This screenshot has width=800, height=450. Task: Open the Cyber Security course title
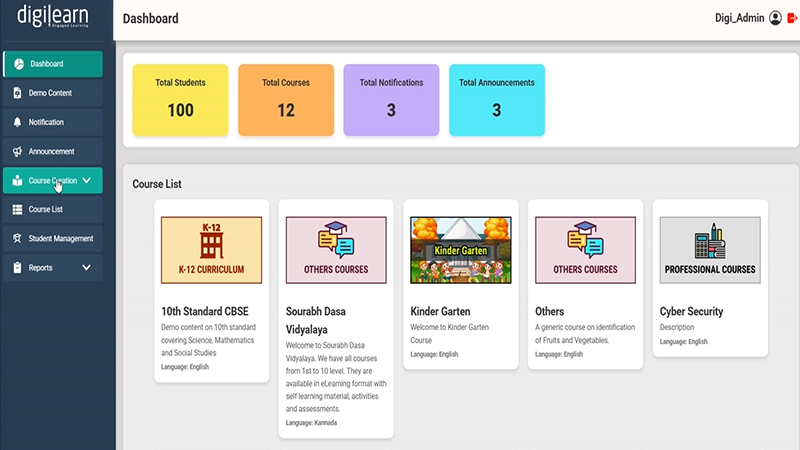[691, 311]
